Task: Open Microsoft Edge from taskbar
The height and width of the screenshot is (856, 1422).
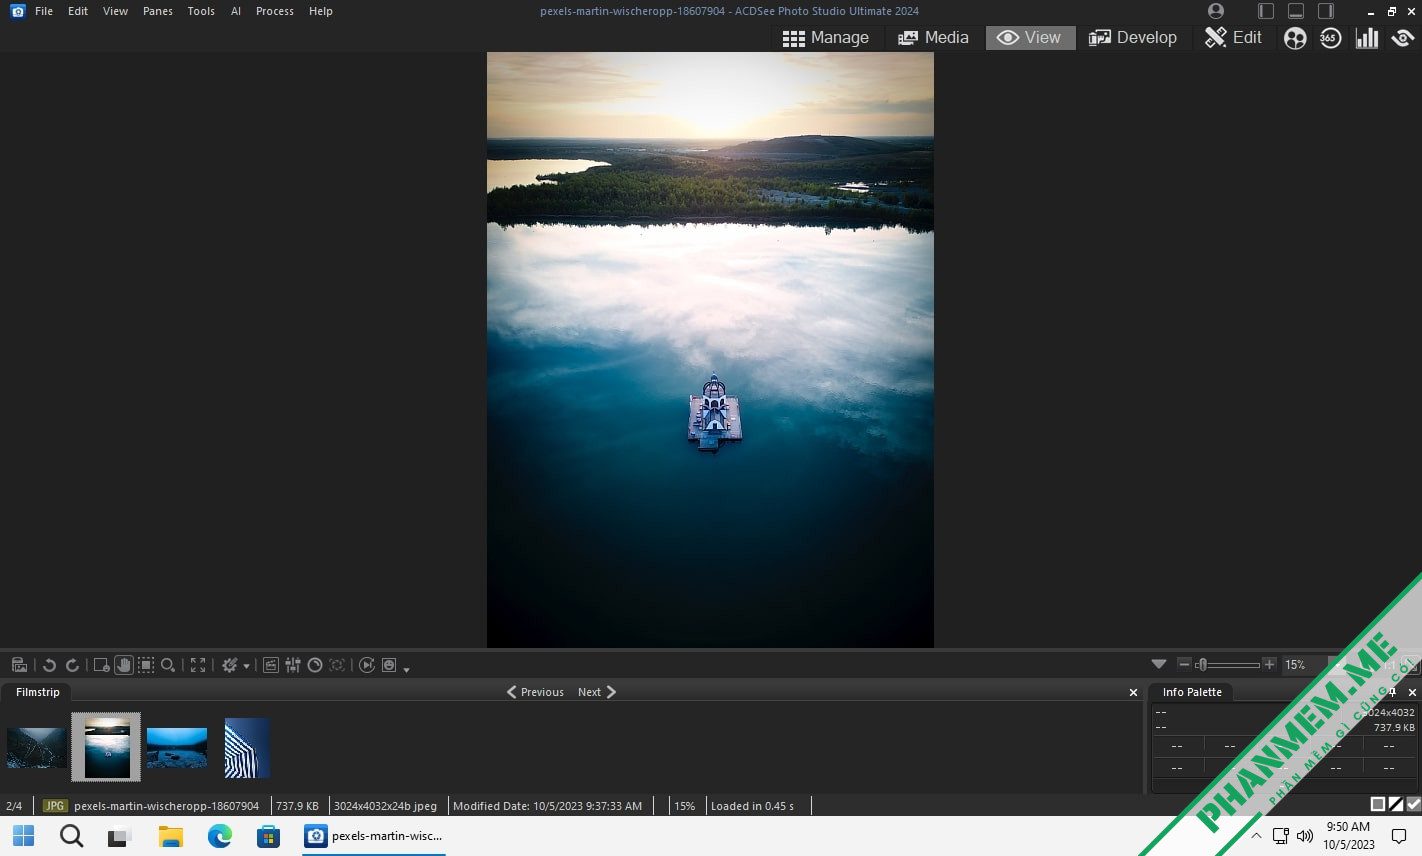Action: pyautogui.click(x=220, y=836)
